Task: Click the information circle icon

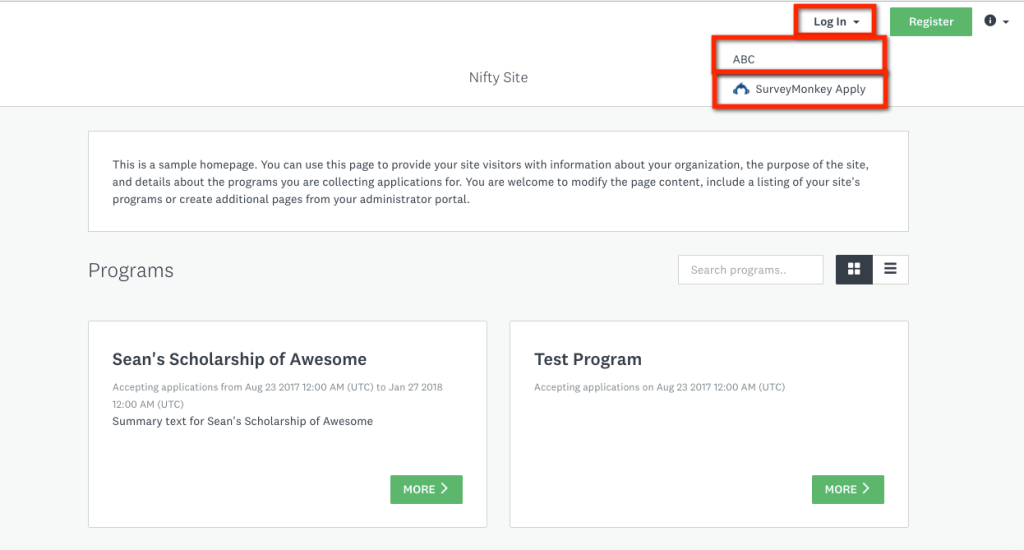Action: (x=990, y=21)
